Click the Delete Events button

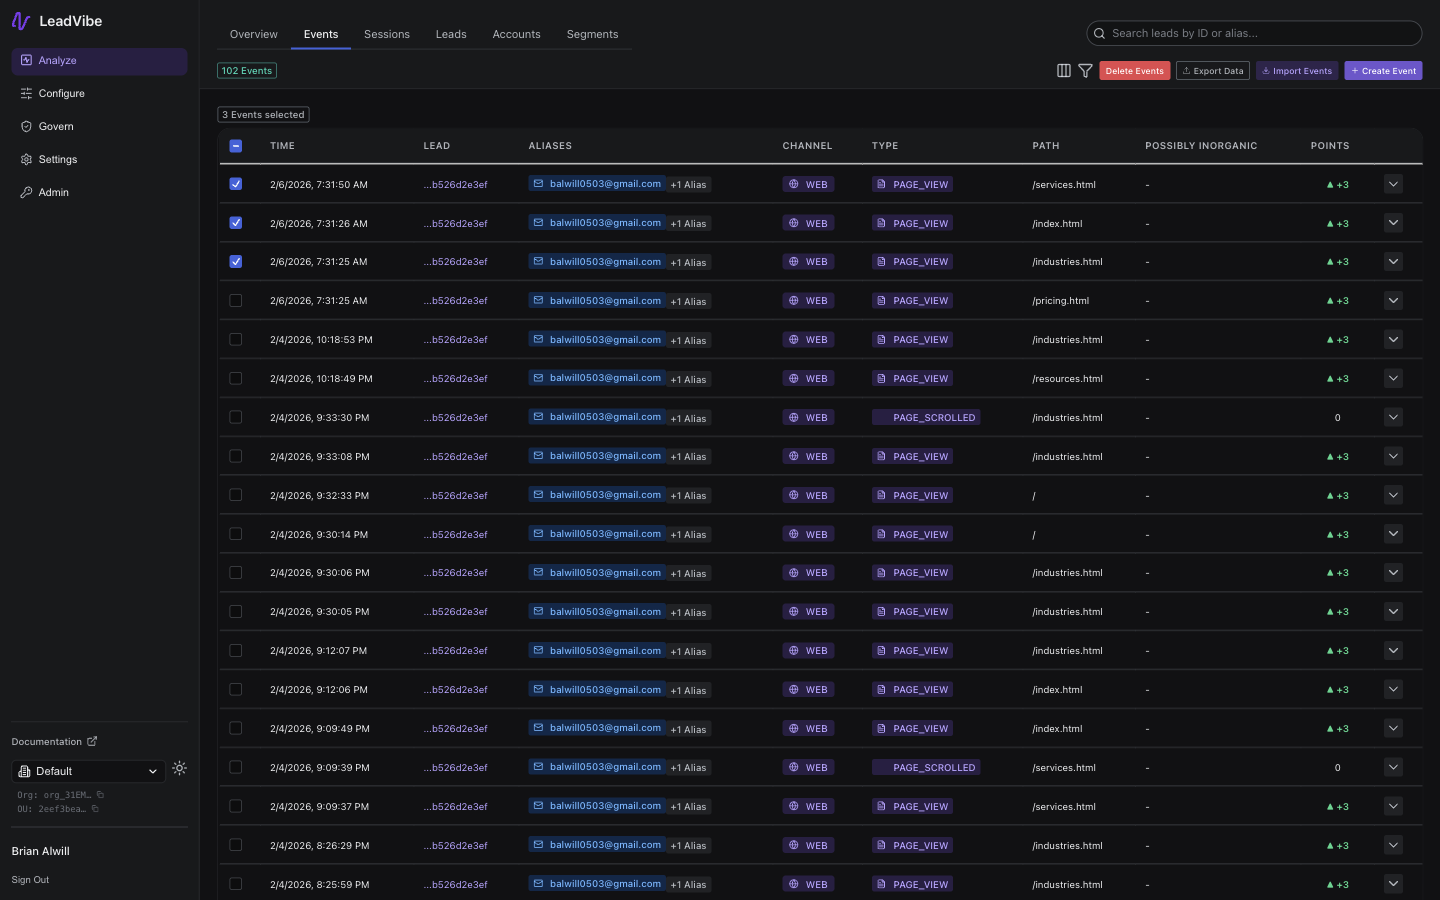1134,70
